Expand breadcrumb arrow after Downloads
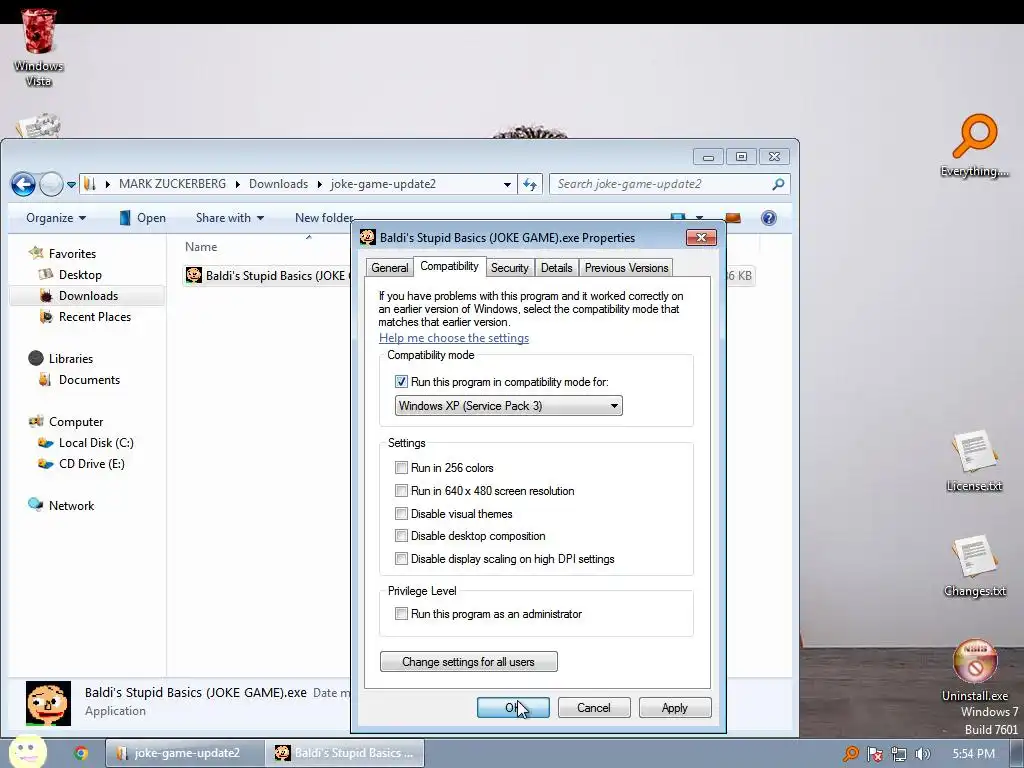1024x768 pixels. pyautogui.click(x=319, y=185)
